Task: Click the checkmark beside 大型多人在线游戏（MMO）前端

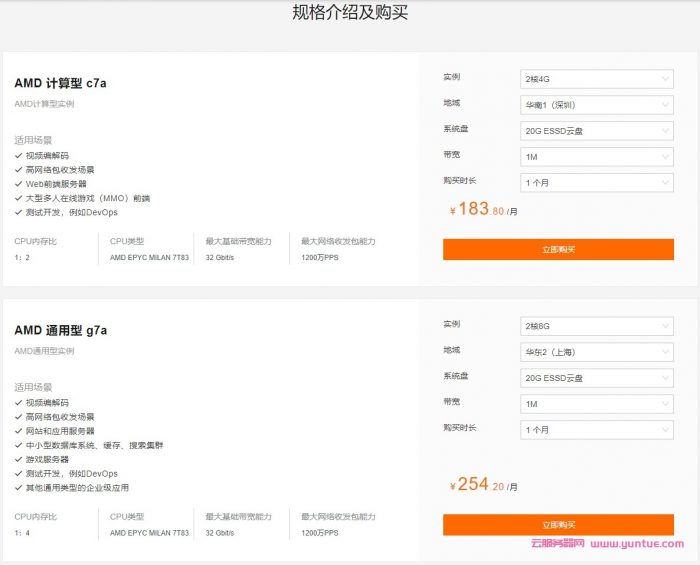Action: click(x=19, y=198)
